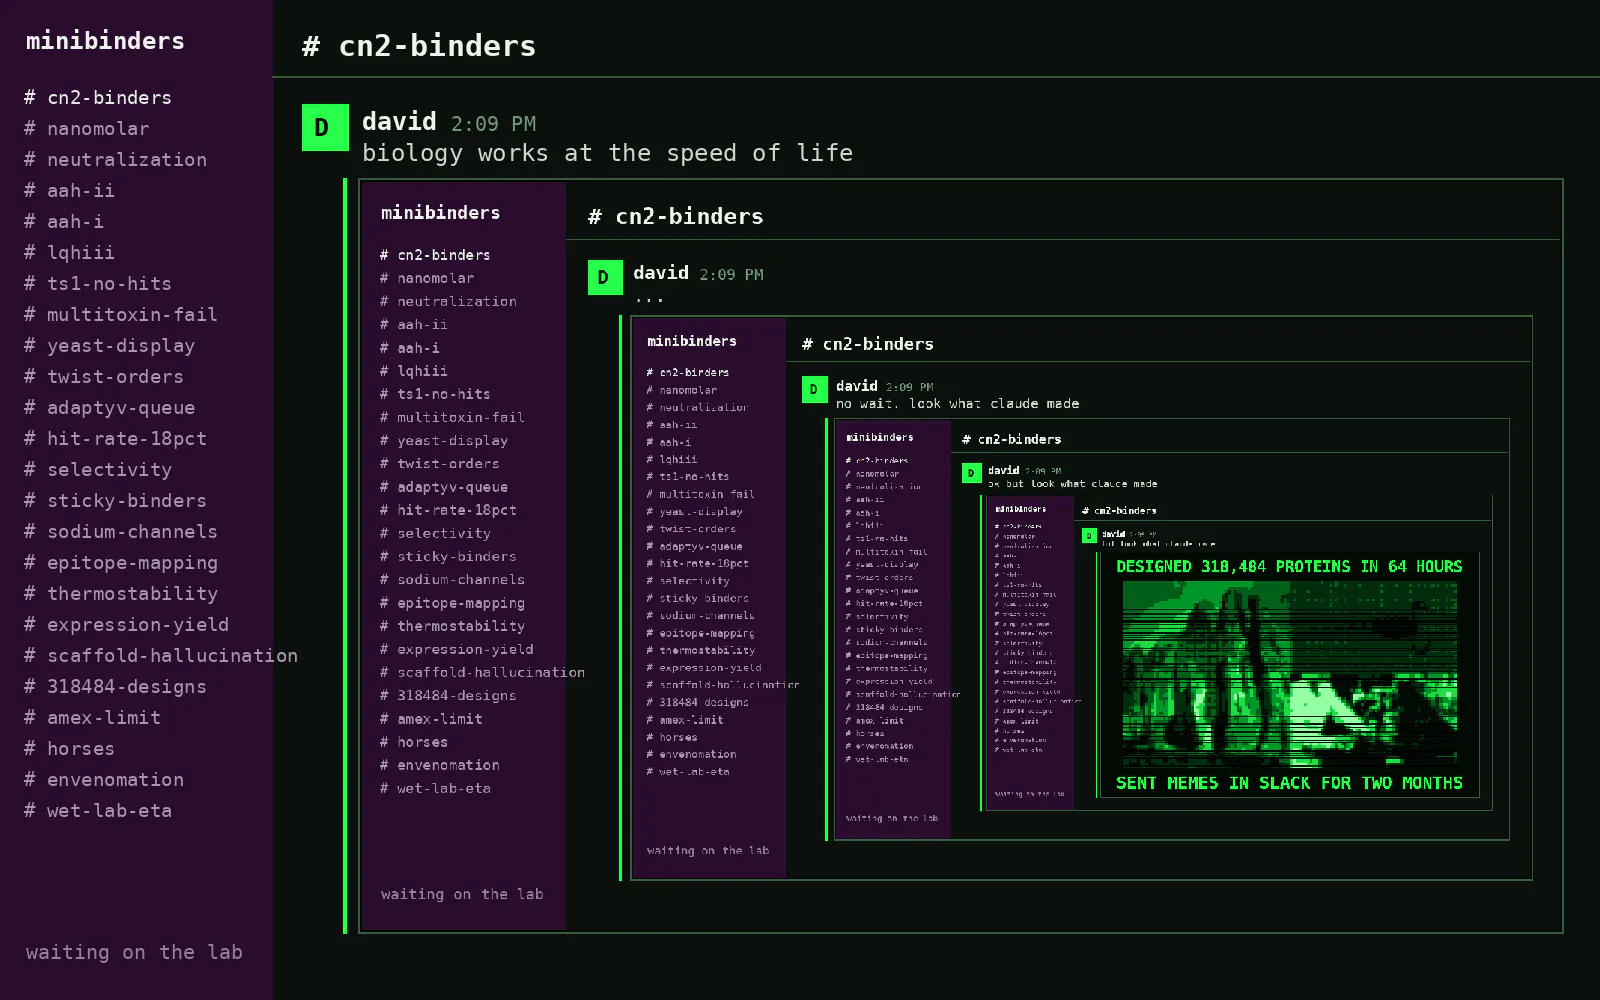Open the horses channel in the main sidebar
This screenshot has width=1600, height=1000.
(69, 748)
